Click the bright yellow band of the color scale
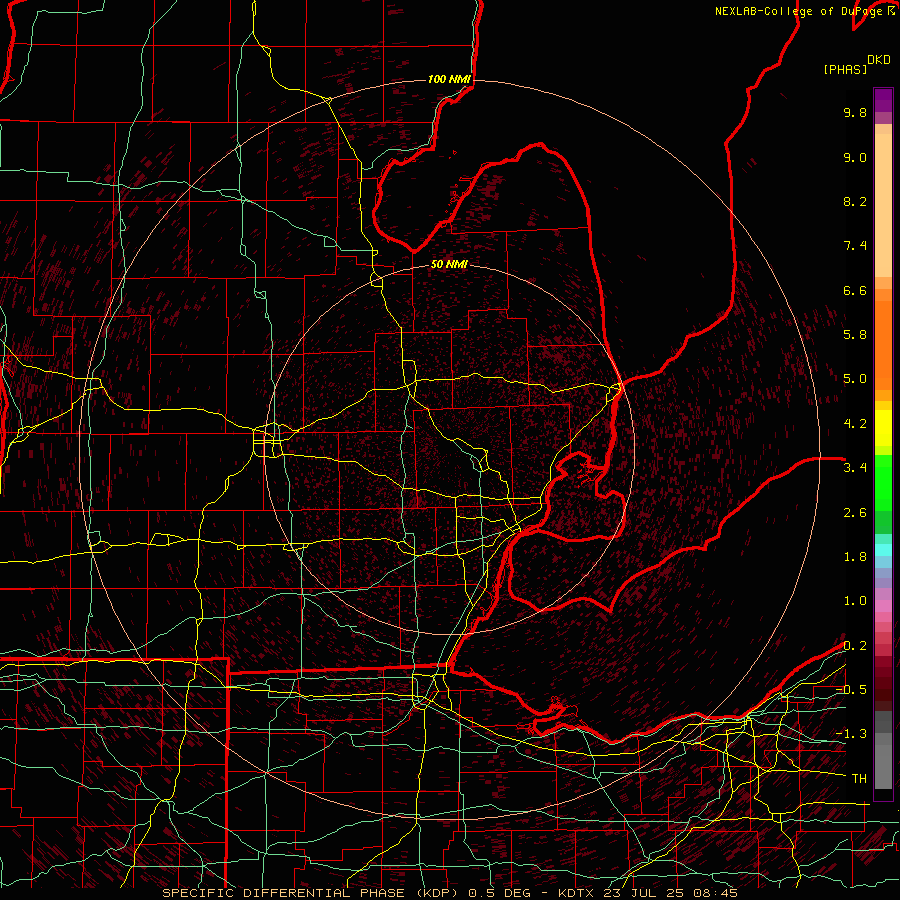900x900 pixels. click(x=883, y=428)
